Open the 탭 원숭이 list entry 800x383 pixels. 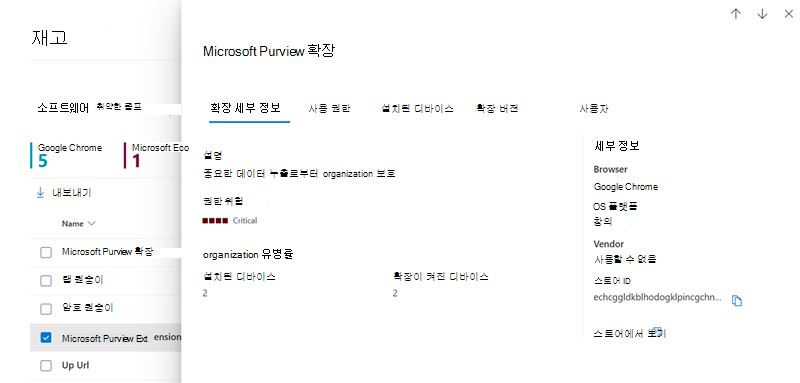pos(82,280)
